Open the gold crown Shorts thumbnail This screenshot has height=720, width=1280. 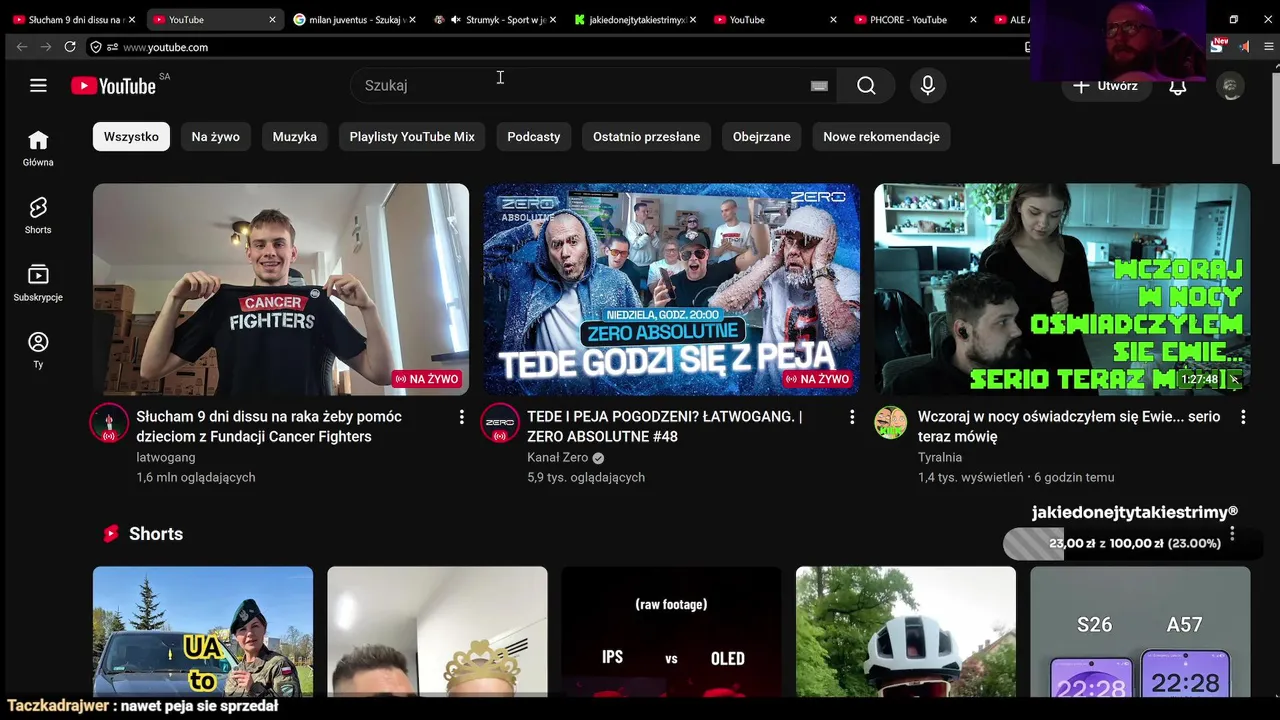(x=437, y=631)
